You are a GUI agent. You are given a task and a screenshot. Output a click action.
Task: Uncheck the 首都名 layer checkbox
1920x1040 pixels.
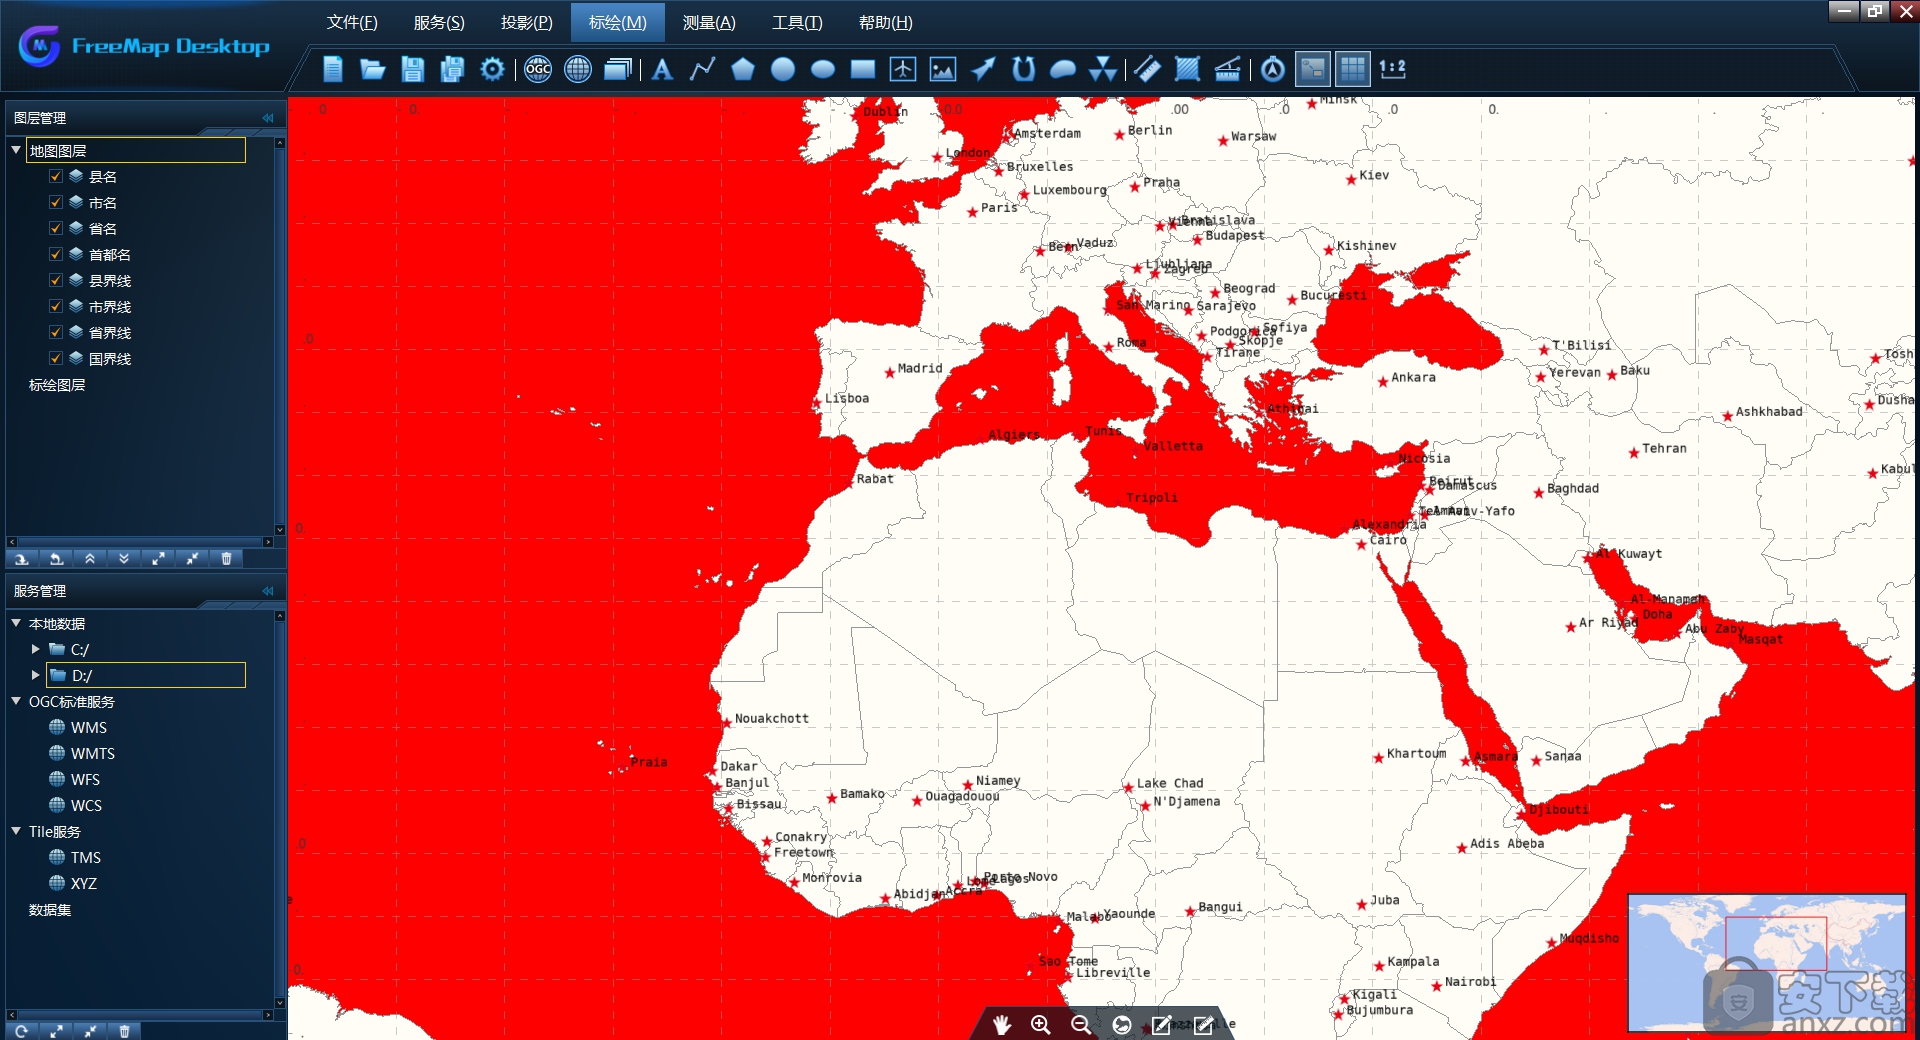tap(56, 254)
